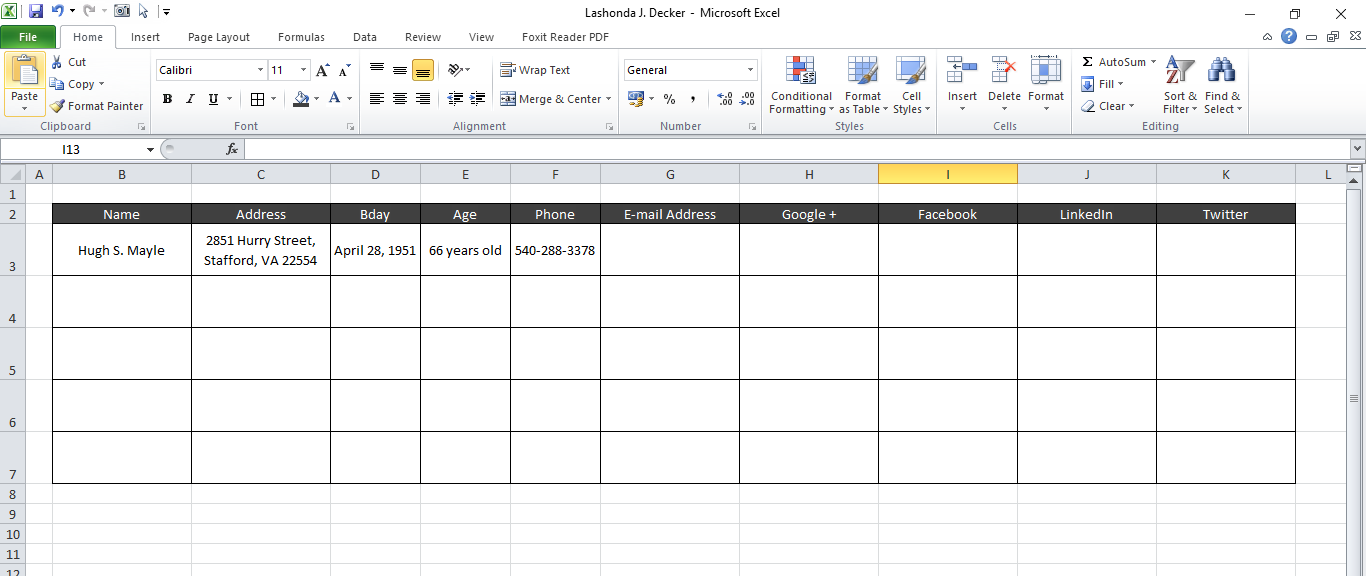Switch to the Formulas tab
The image size is (1366, 576).
[301, 37]
